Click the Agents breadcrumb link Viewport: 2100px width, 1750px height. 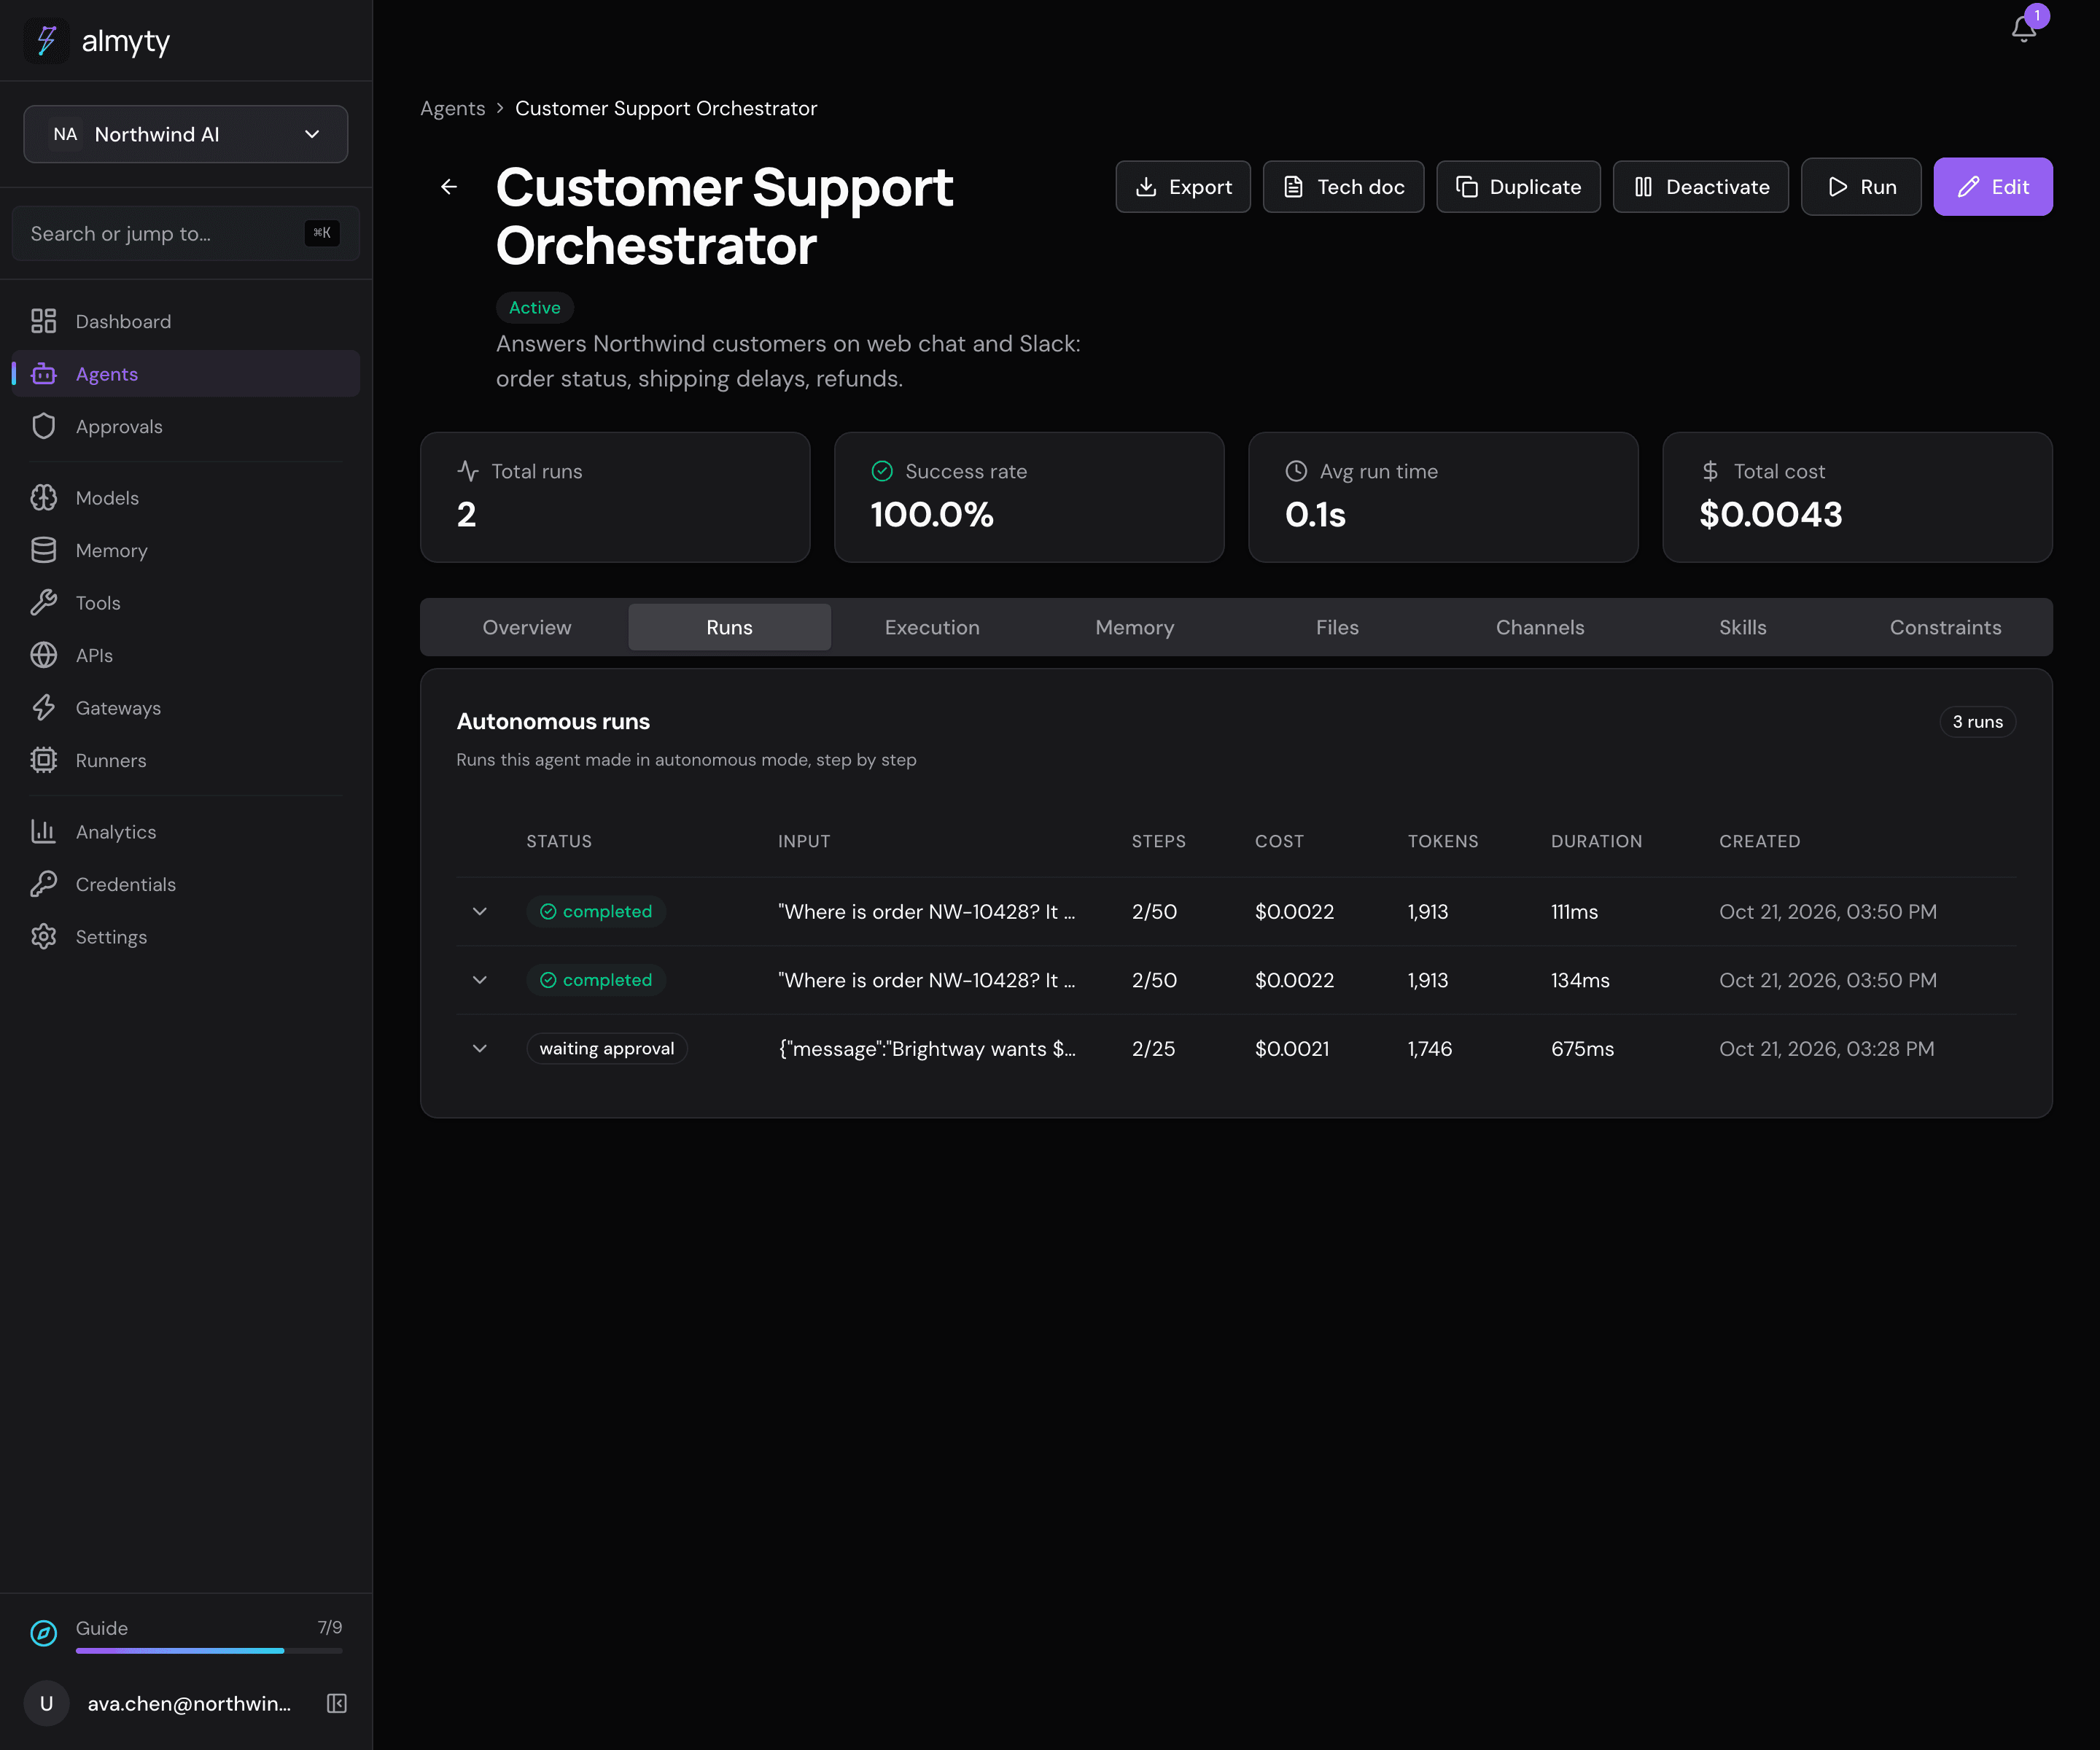pyautogui.click(x=453, y=108)
